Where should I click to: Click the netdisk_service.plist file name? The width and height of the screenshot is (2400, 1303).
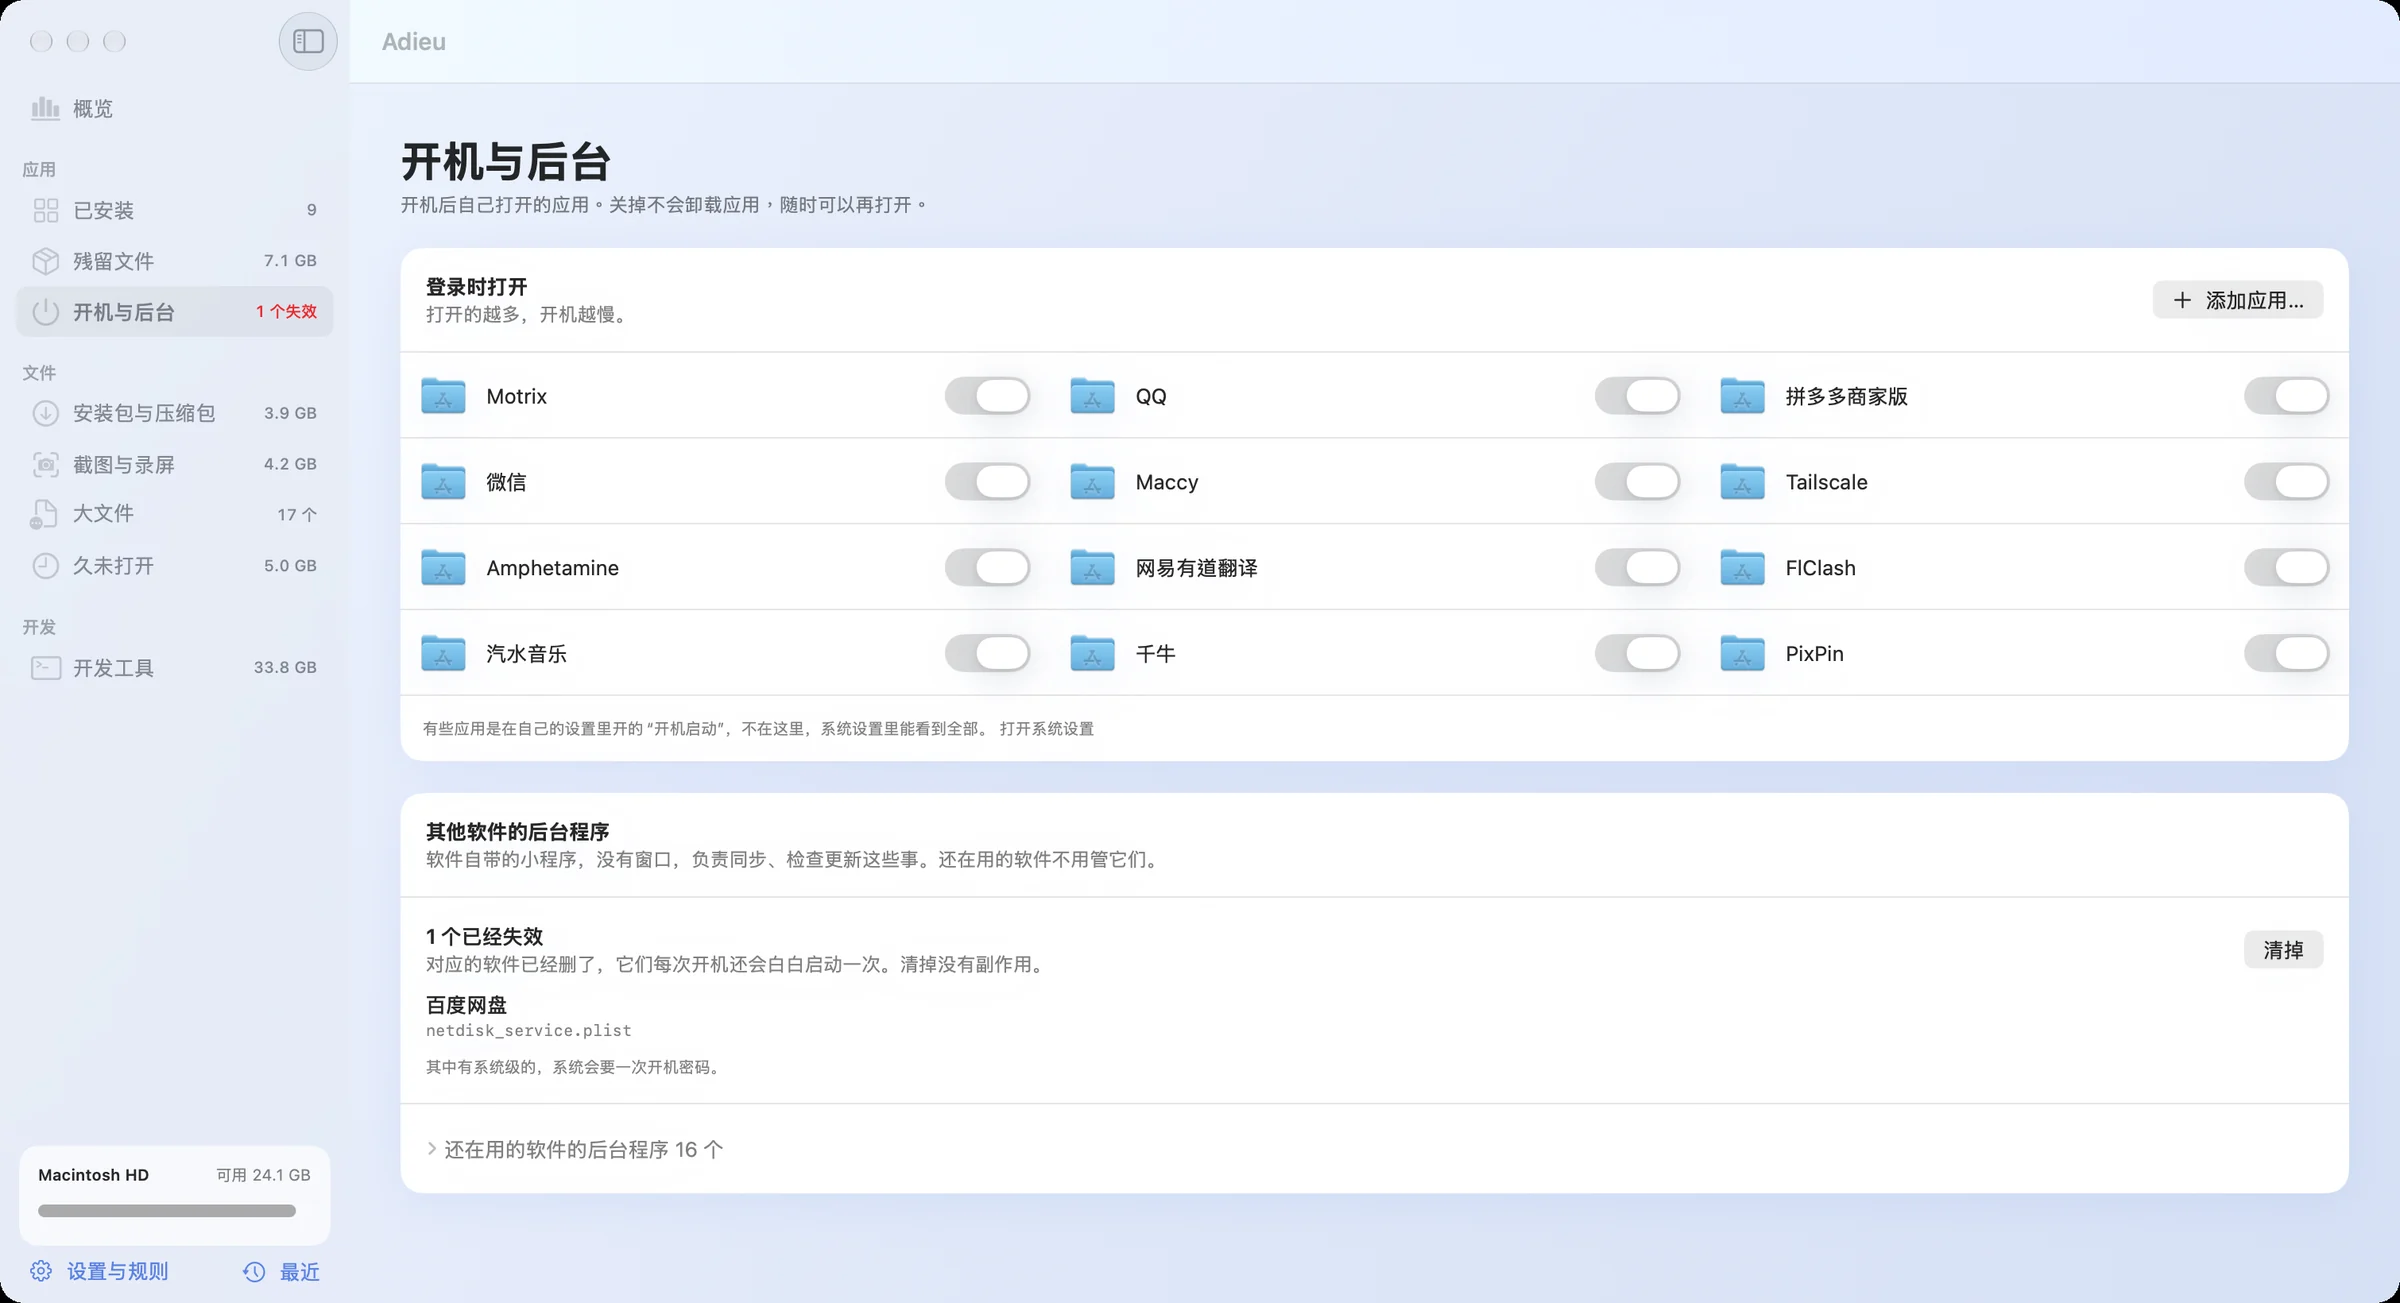(x=528, y=1030)
